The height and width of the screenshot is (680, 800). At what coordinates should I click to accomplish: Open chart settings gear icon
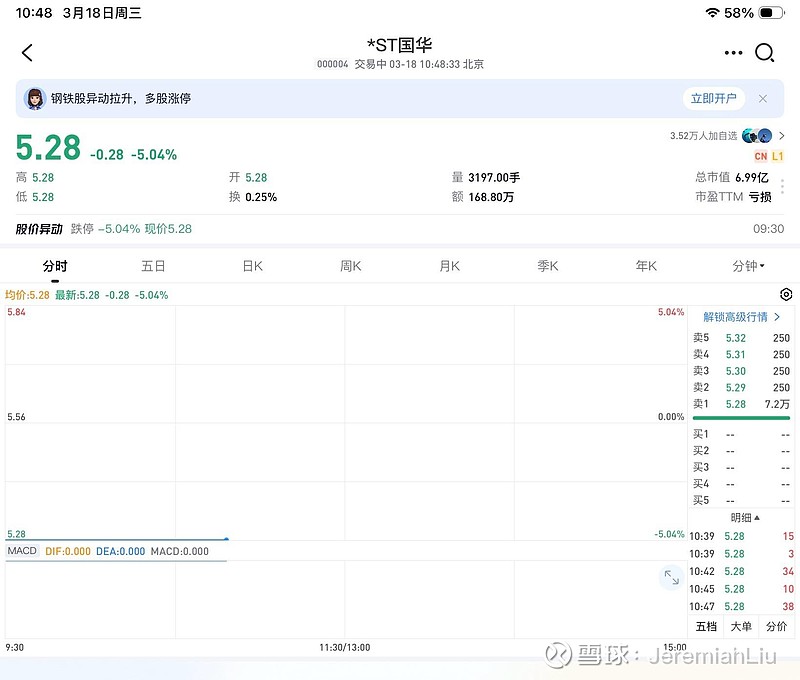click(x=786, y=295)
